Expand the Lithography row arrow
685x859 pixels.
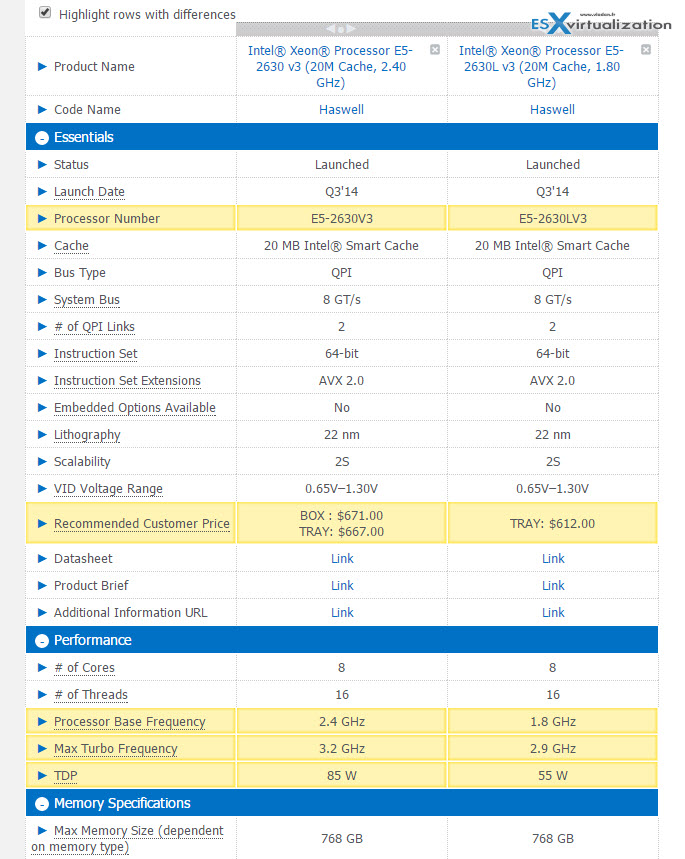42,434
